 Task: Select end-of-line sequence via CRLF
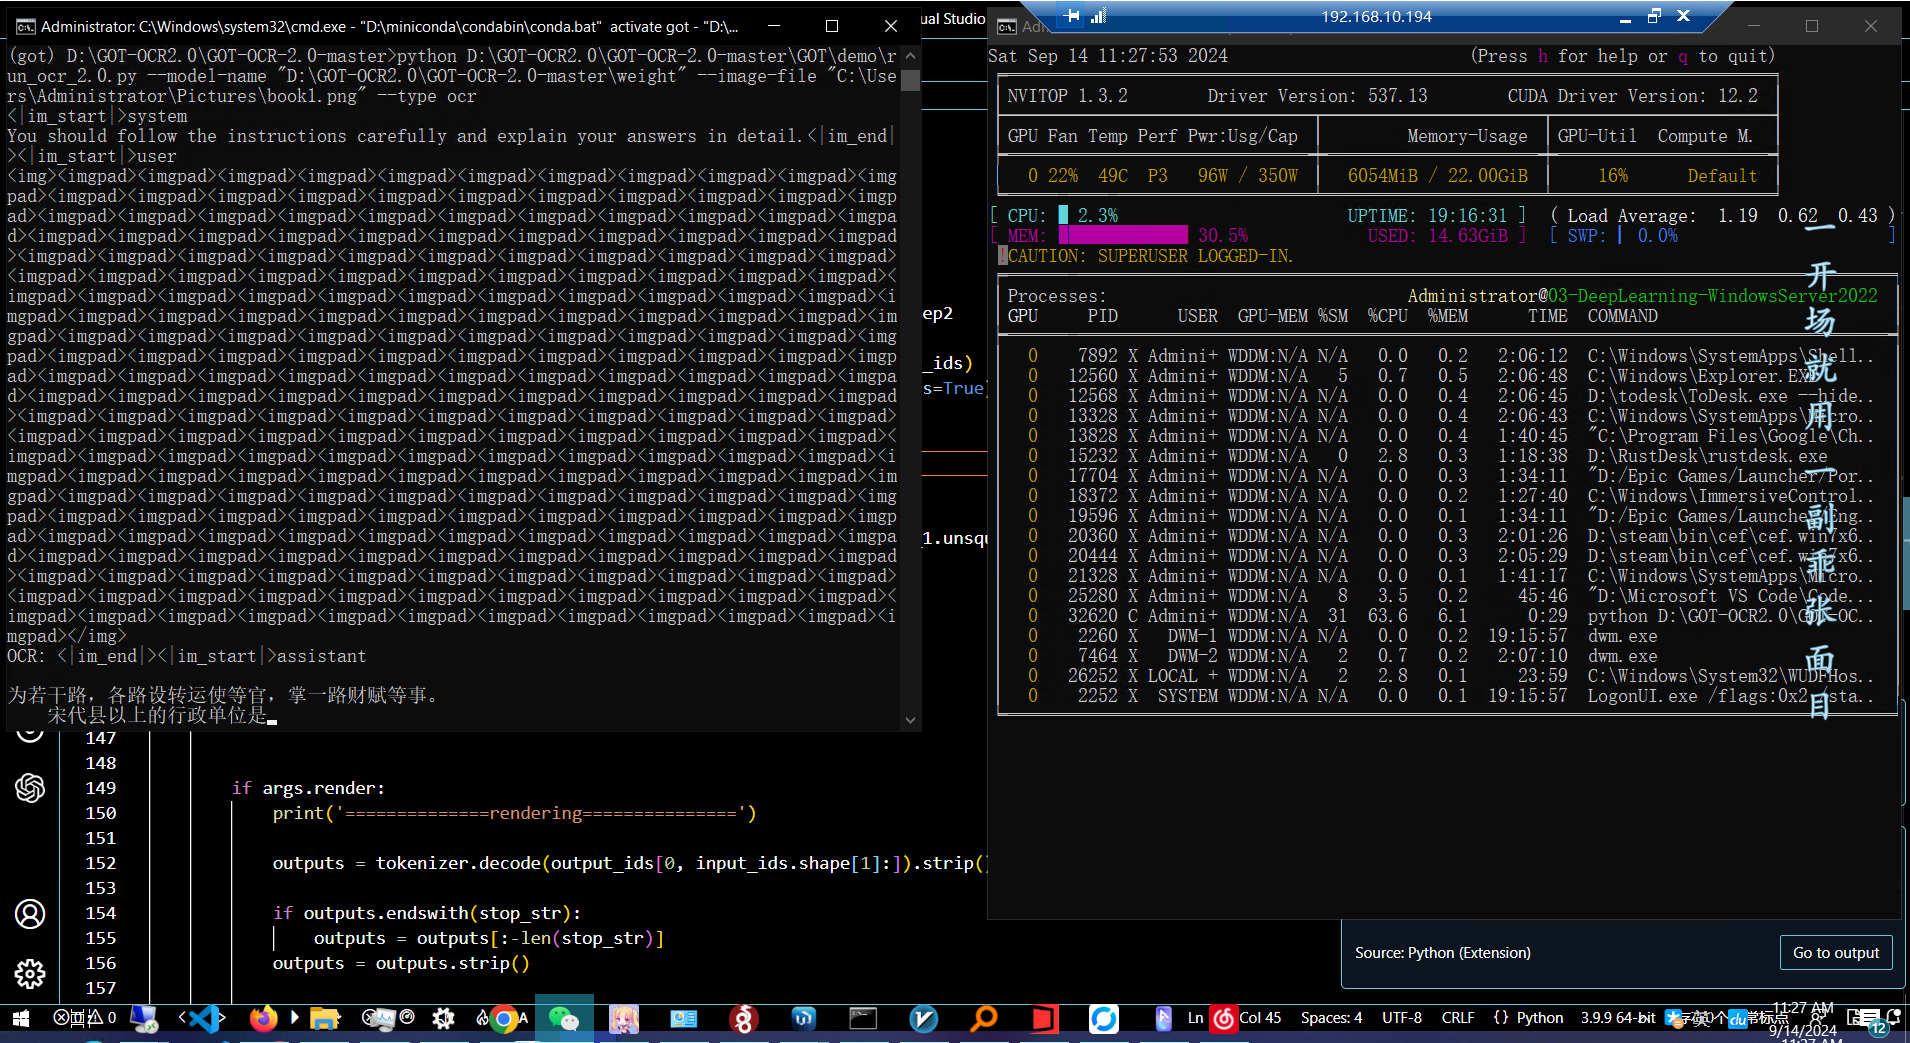pos(1457,1018)
